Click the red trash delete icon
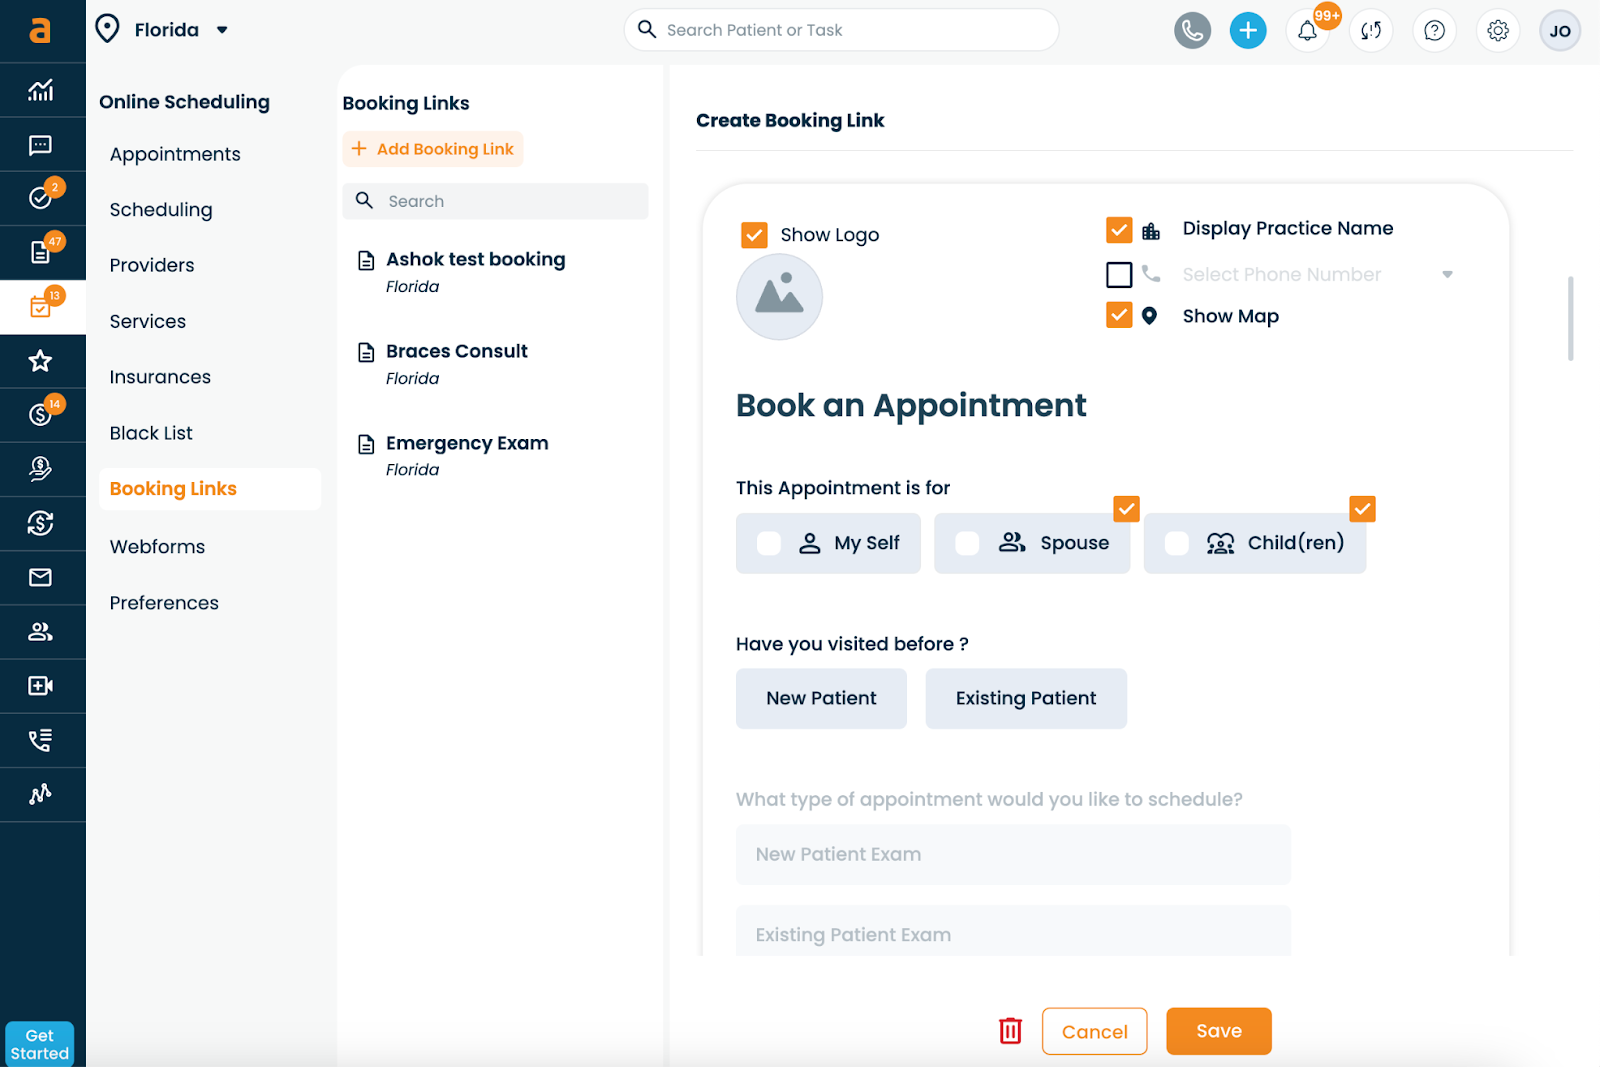Viewport: 1600px width, 1067px height. click(x=1010, y=1031)
